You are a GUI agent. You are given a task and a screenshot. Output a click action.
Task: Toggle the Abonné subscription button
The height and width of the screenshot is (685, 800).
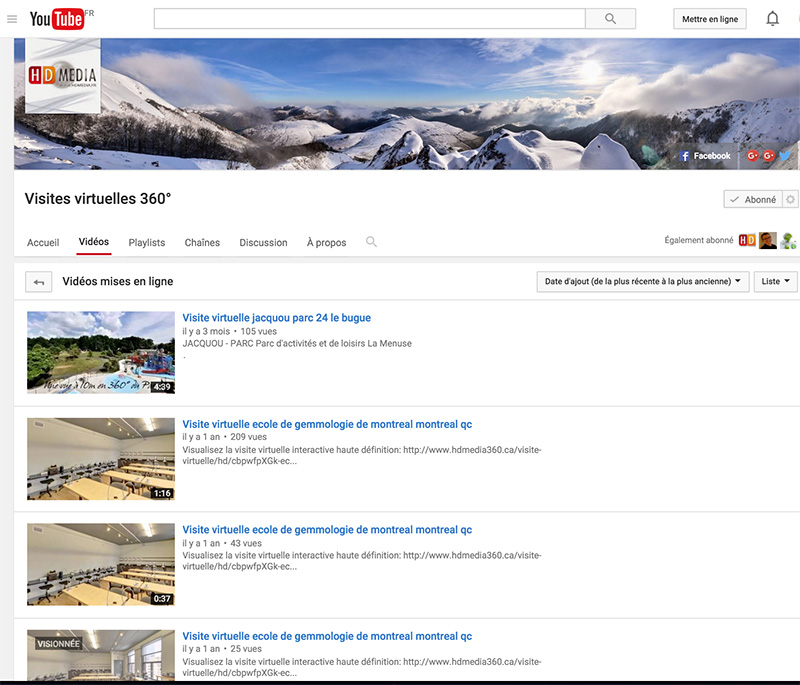753,199
